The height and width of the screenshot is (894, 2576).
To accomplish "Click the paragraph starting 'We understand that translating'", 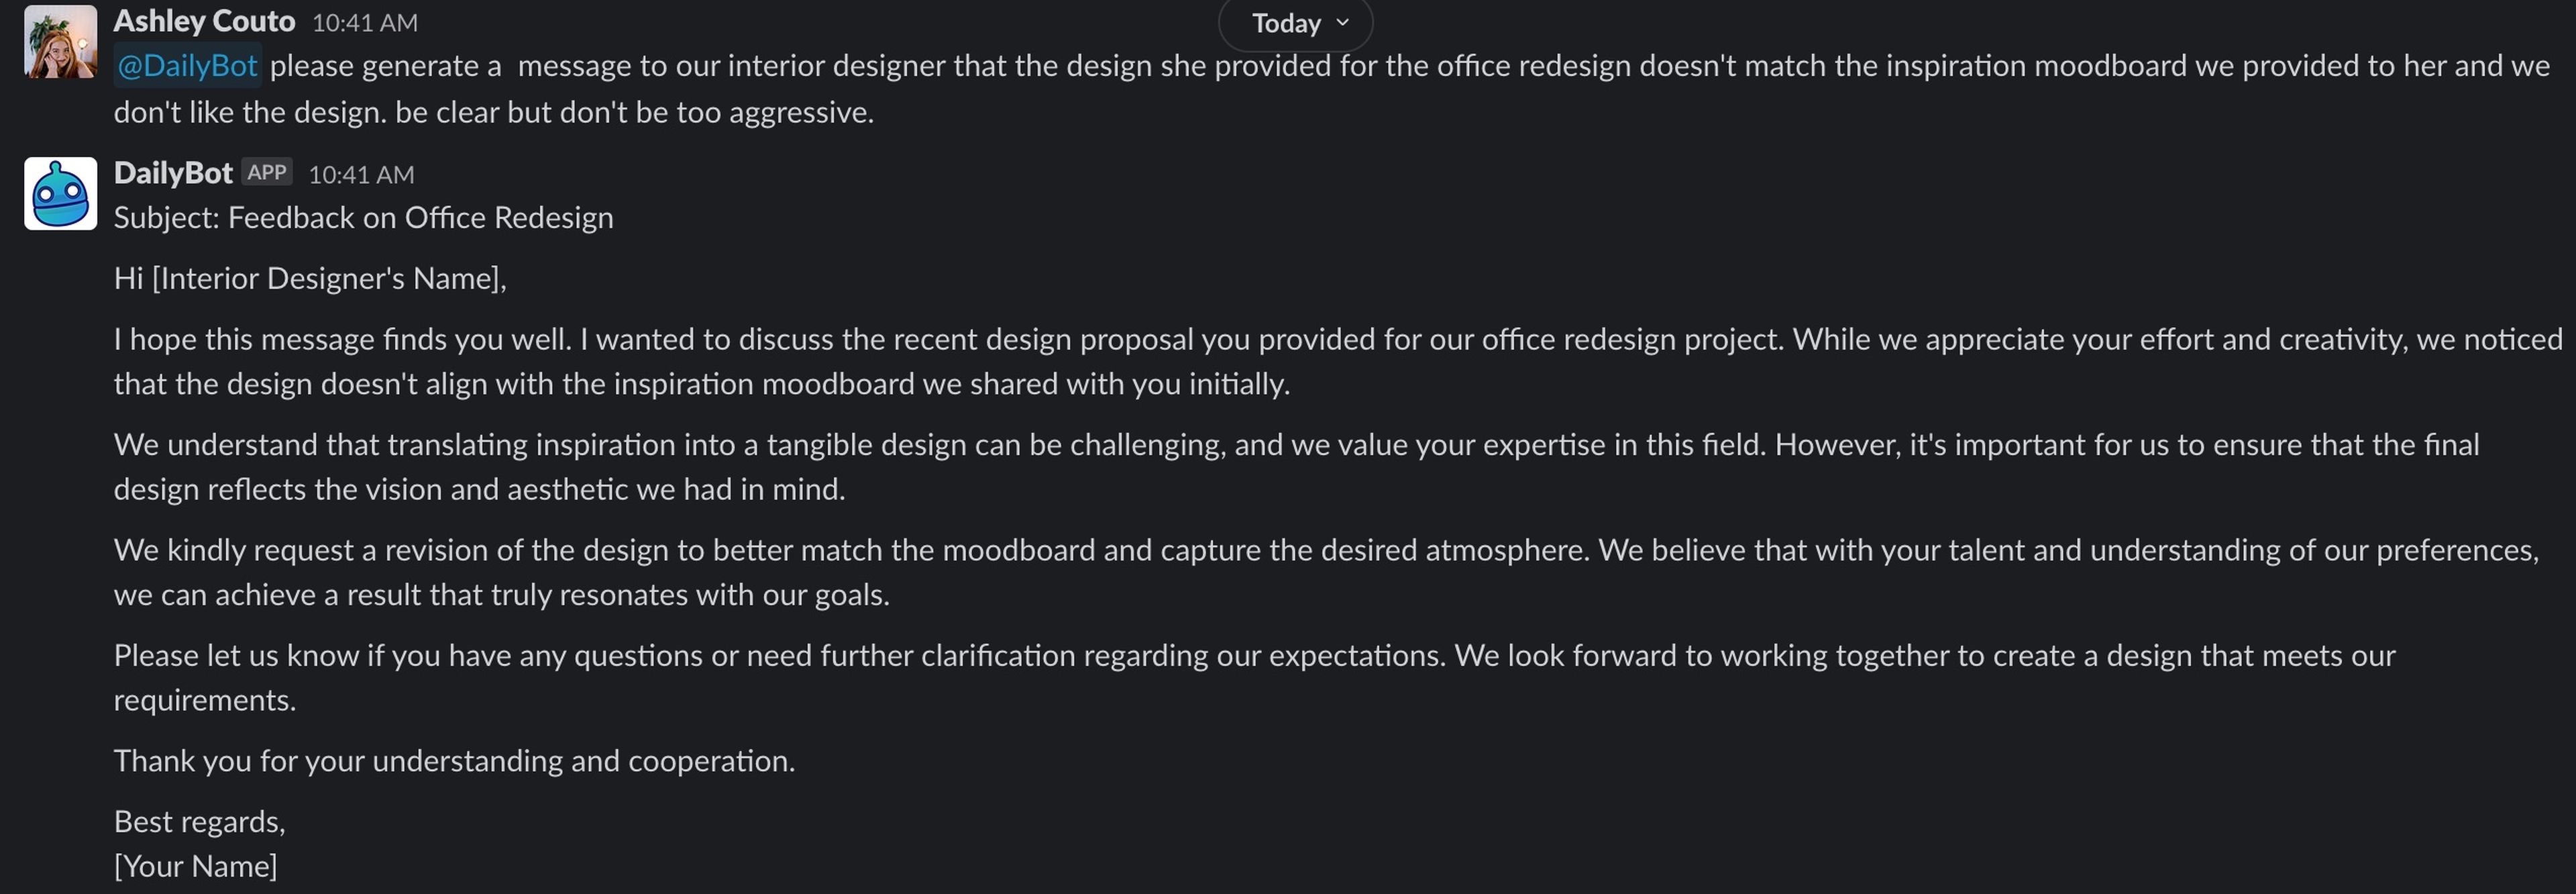I will [x=1296, y=466].
